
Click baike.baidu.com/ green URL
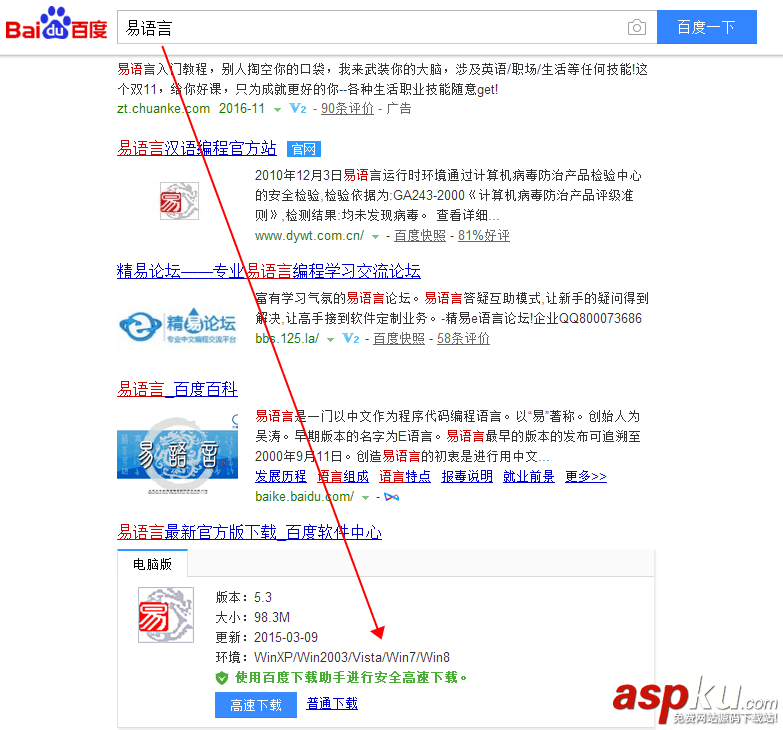tap(305, 497)
